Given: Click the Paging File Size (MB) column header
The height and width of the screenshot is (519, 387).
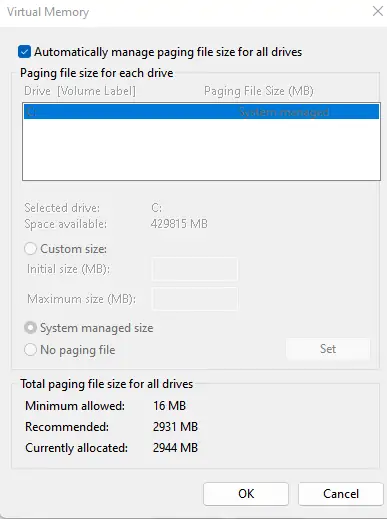Looking at the screenshot, I should pyautogui.click(x=259, y=91).
